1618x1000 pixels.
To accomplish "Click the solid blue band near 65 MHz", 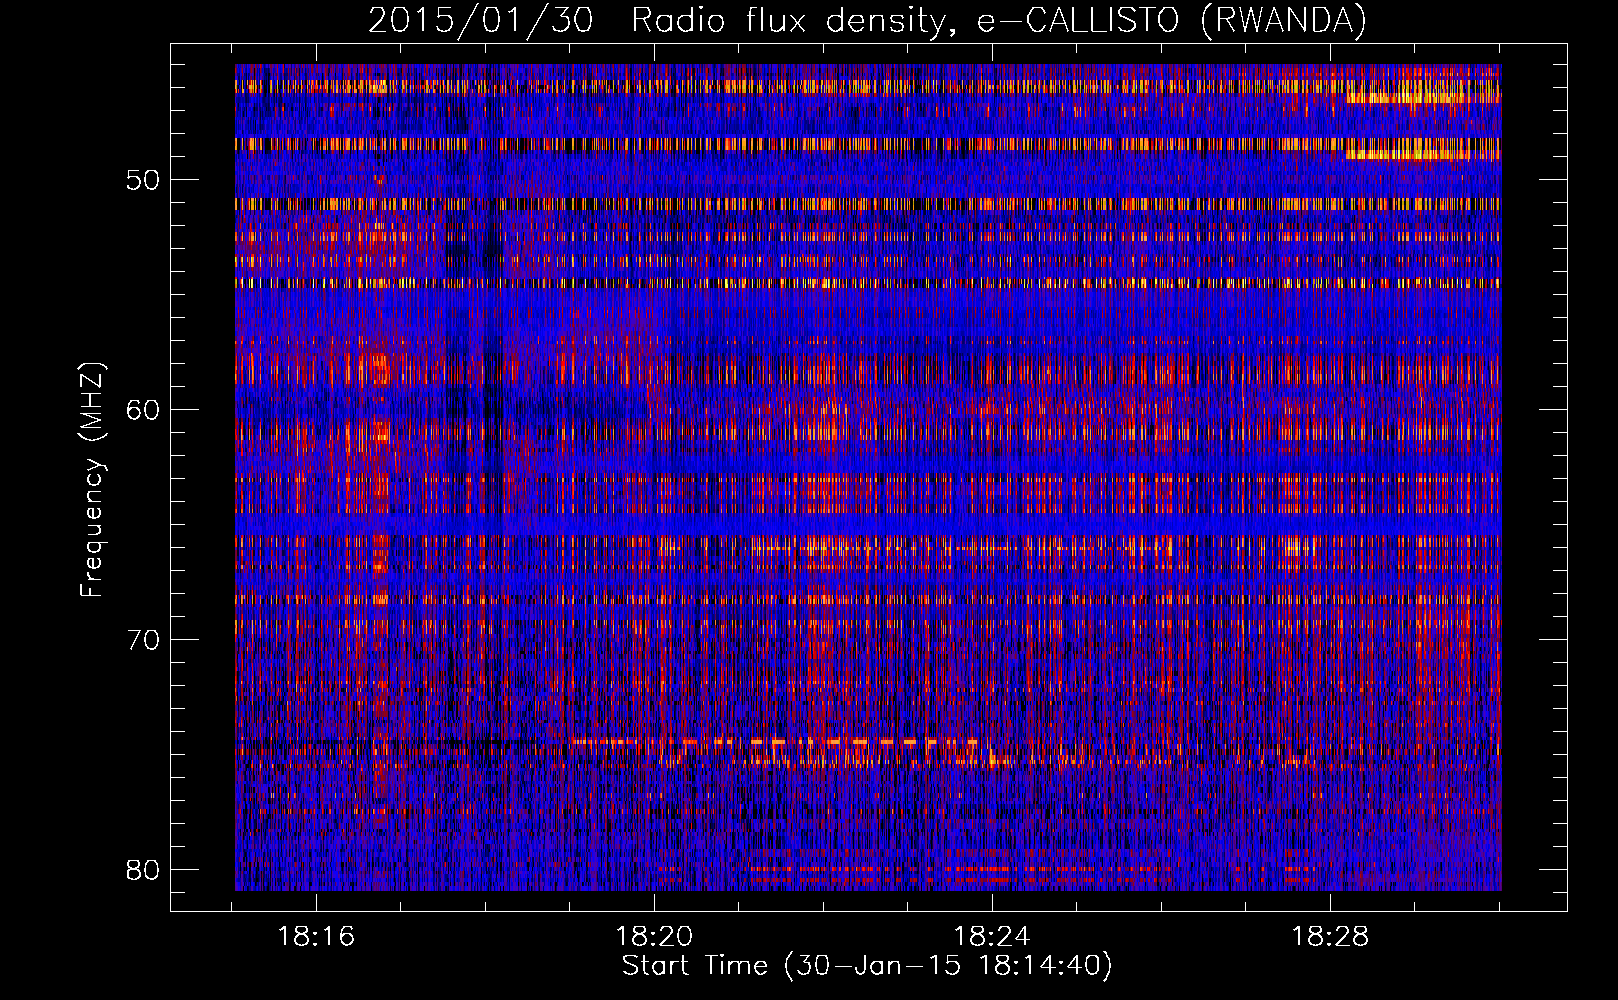I will pos(868,526).
